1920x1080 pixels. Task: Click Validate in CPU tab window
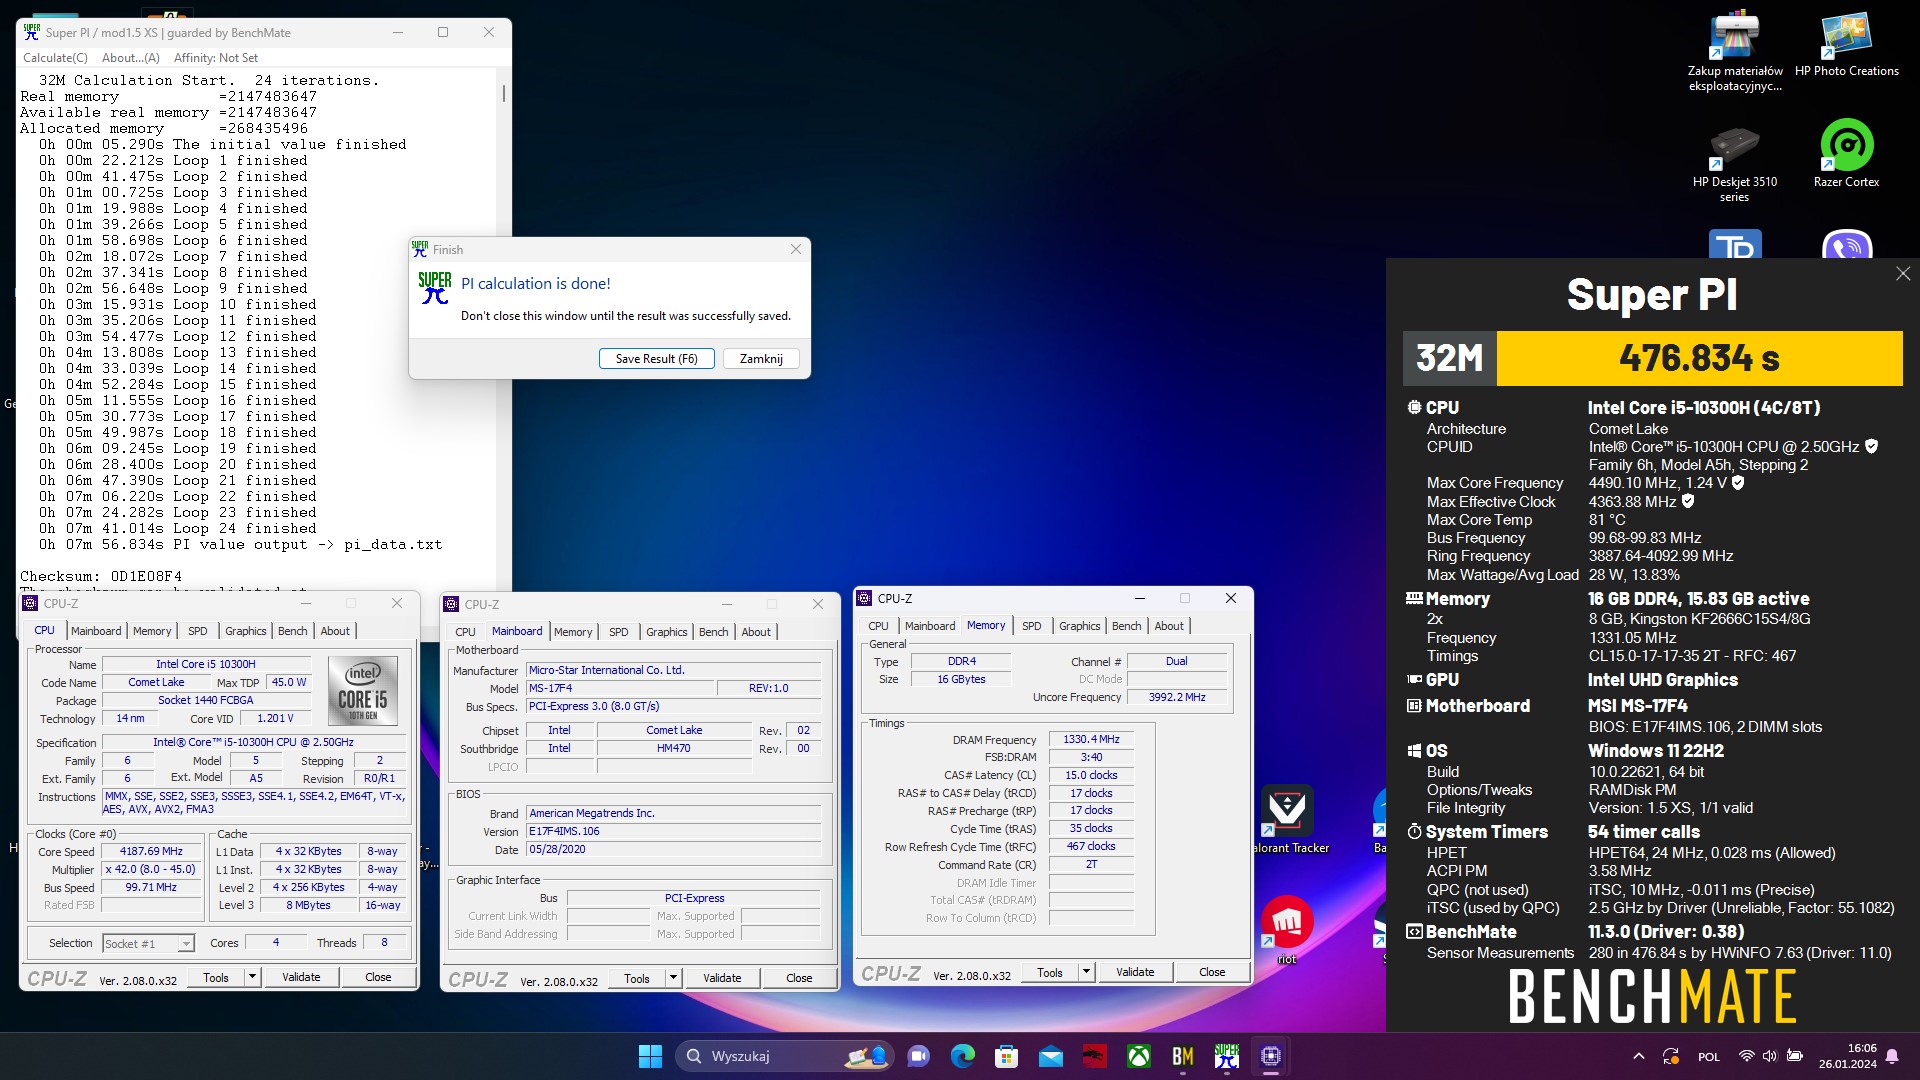pos(301,977)
